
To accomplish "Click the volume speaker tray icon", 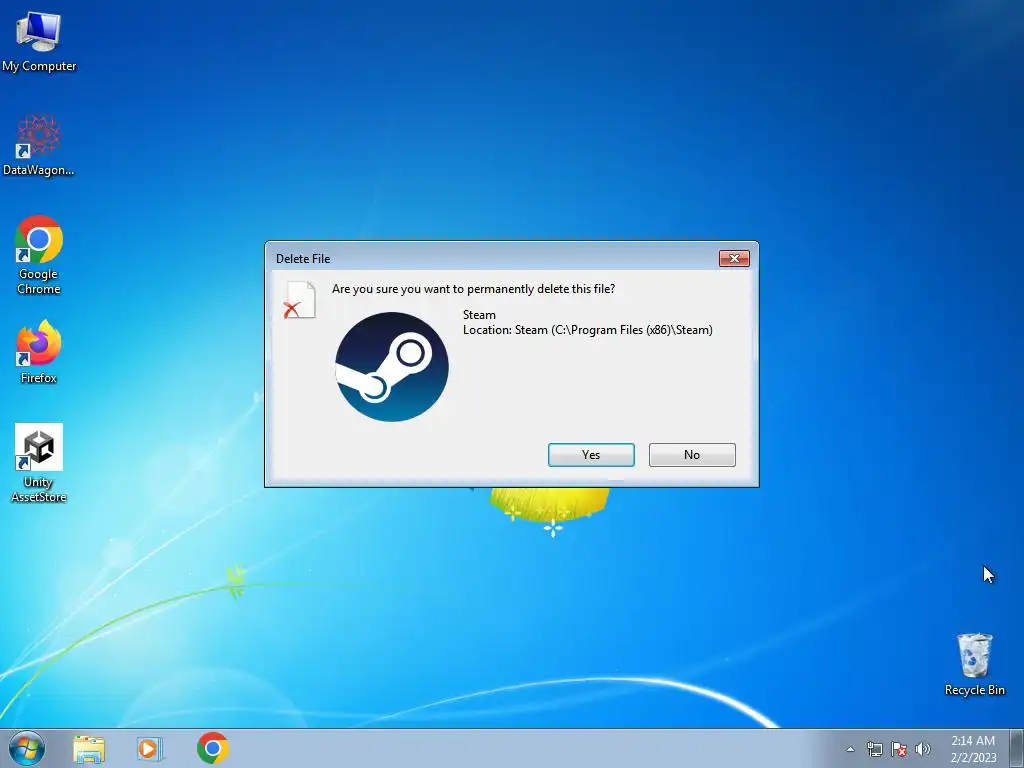I will click(923, 749).
